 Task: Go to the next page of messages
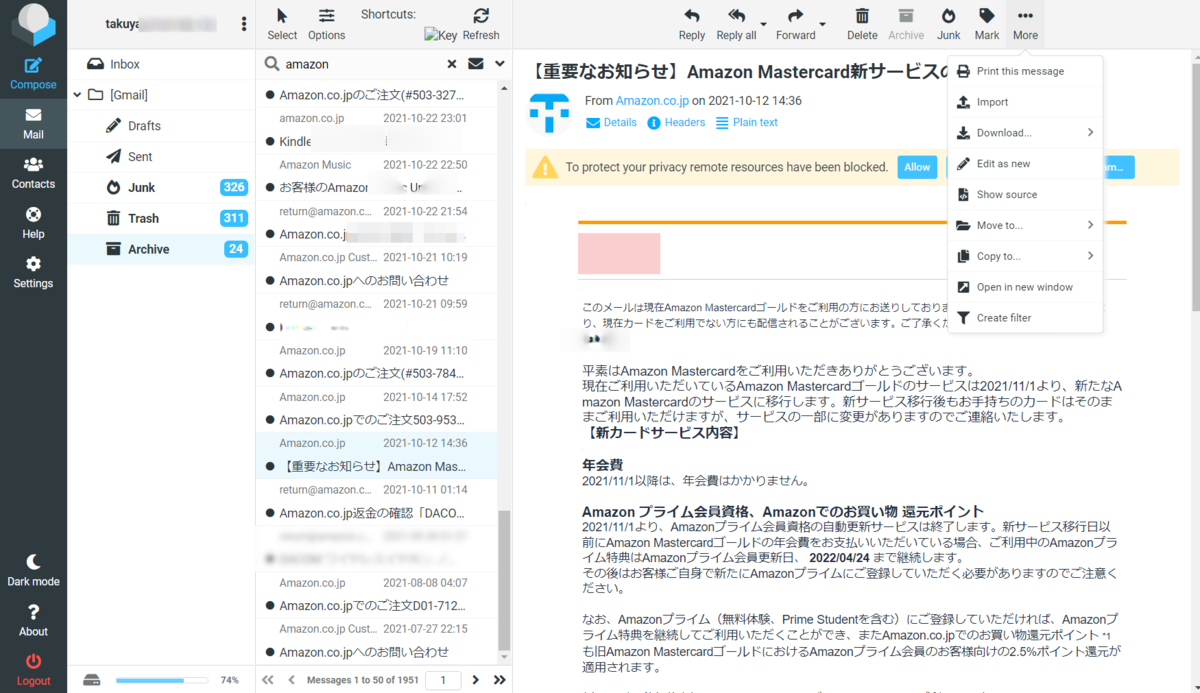point(475,680)
